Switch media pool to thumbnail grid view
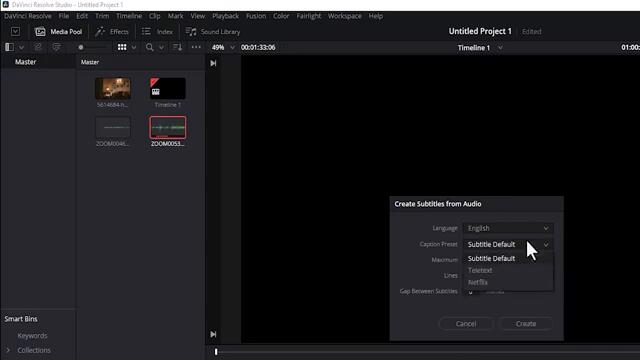Screen dimensions: 640x360 coord(122,47)
